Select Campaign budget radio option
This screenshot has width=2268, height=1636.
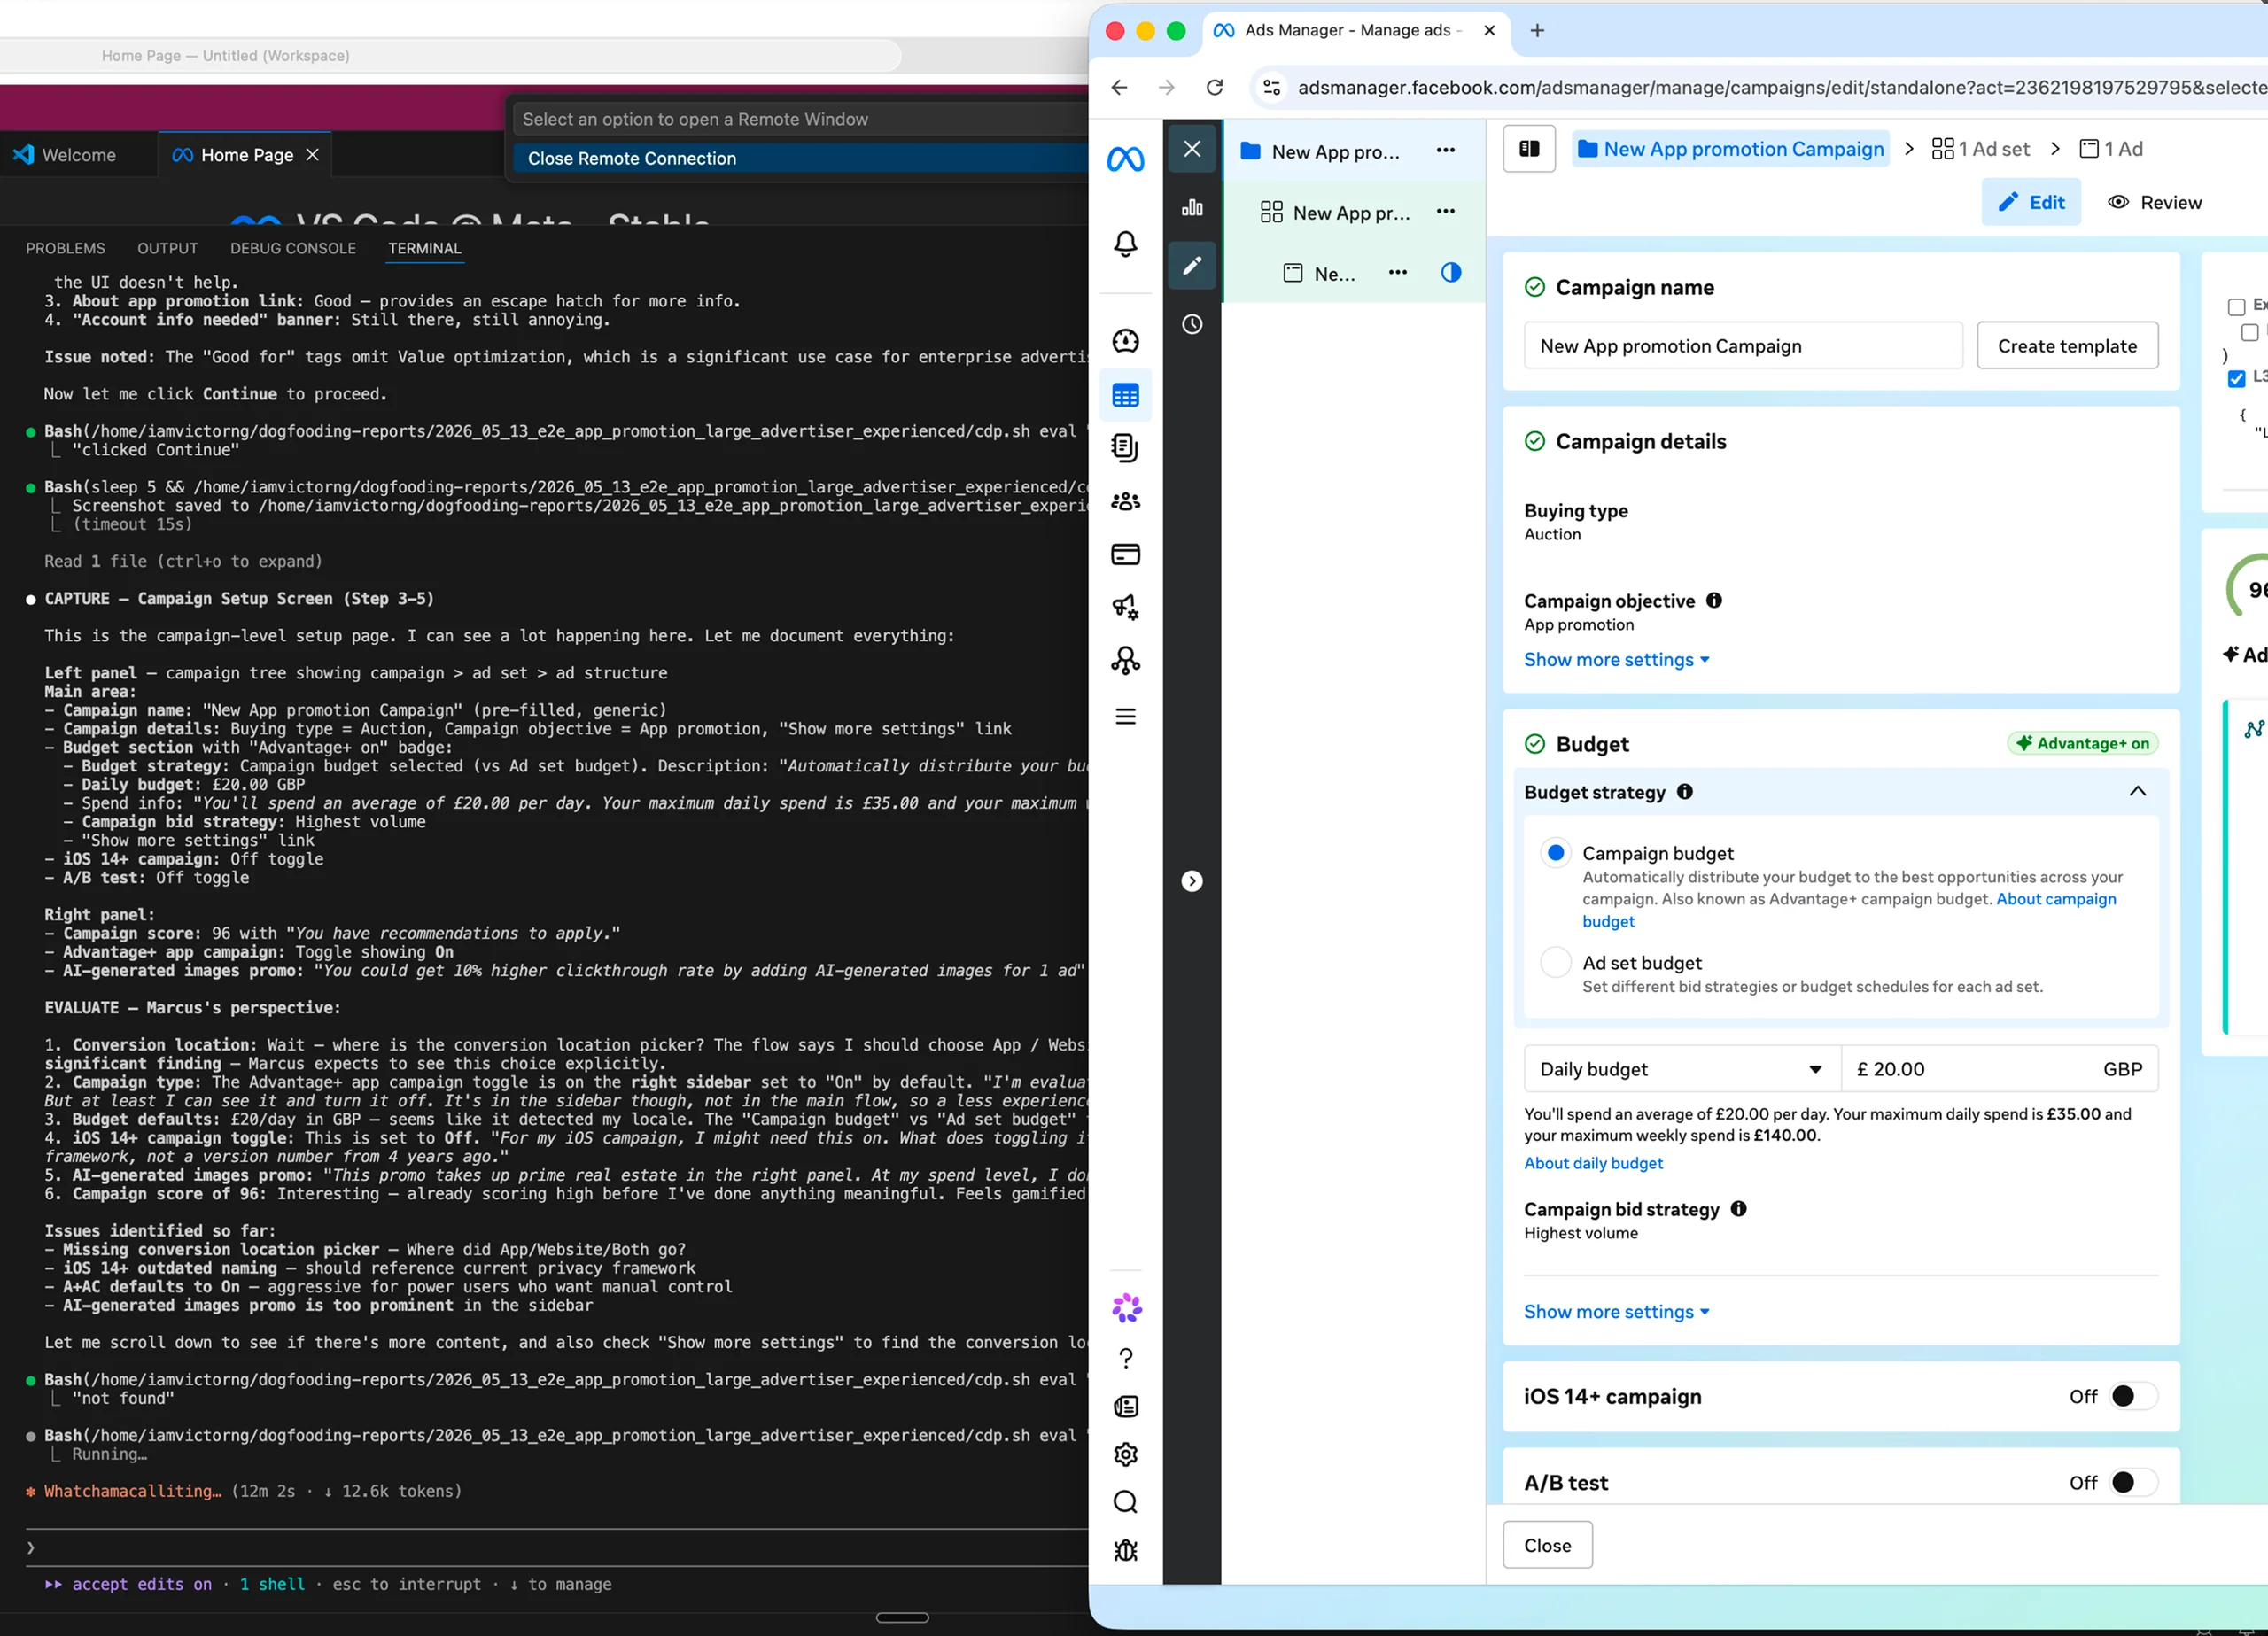[1555, 853]
